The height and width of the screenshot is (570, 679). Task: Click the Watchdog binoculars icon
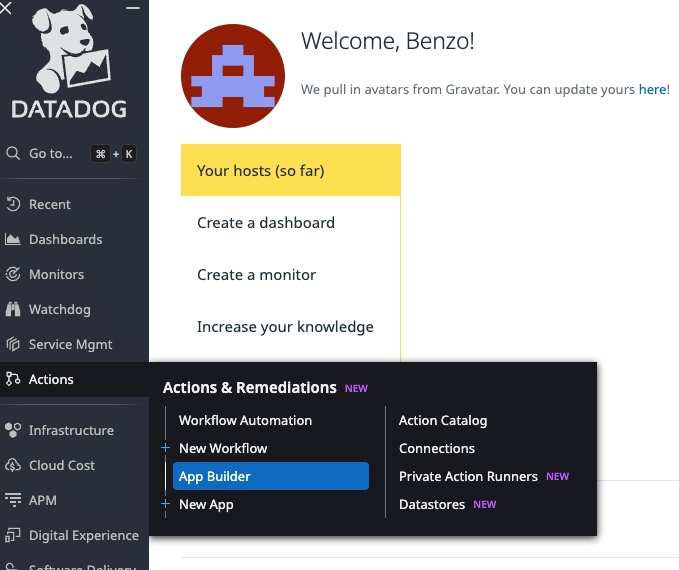click(x=13, y=309)
